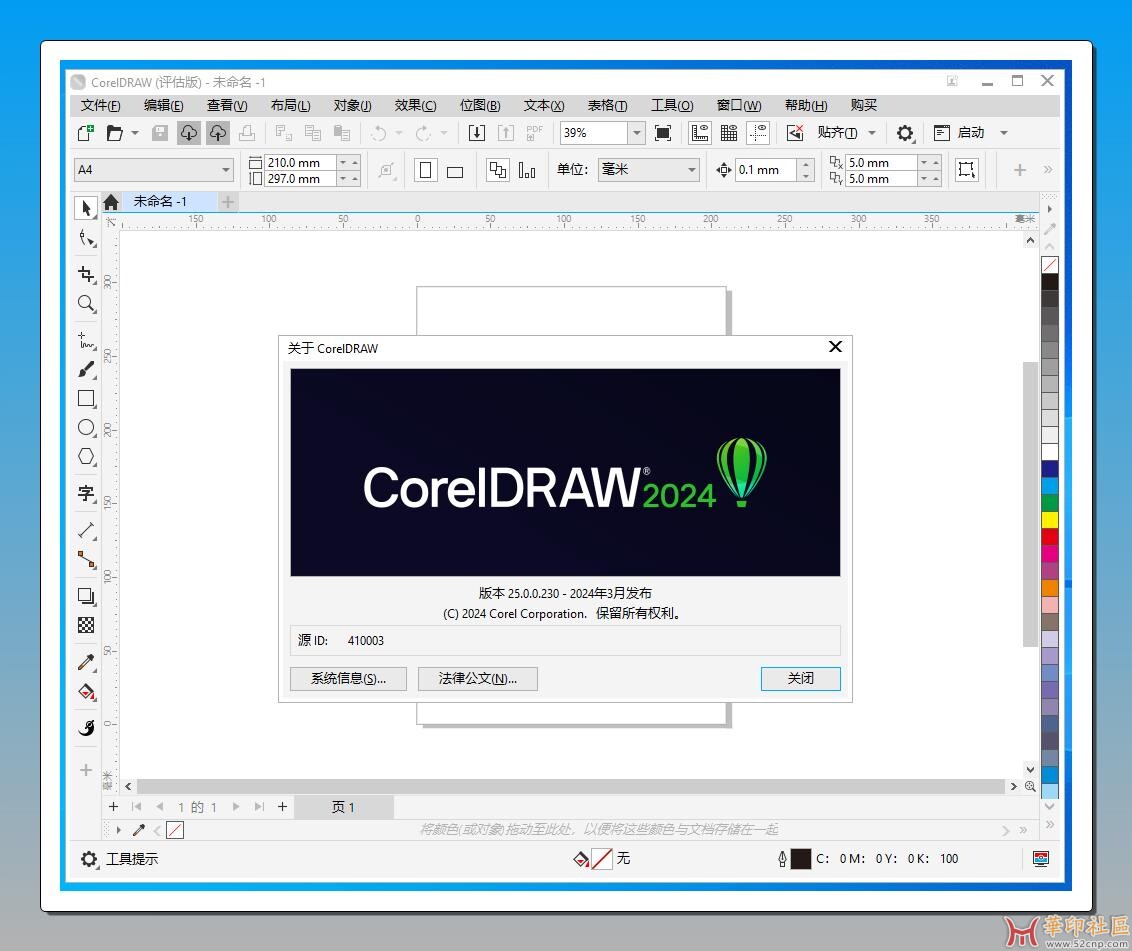Increase nudge distance 0.1 mm stepper
This screenshot has width=1132, height=951.
point(806,164)
